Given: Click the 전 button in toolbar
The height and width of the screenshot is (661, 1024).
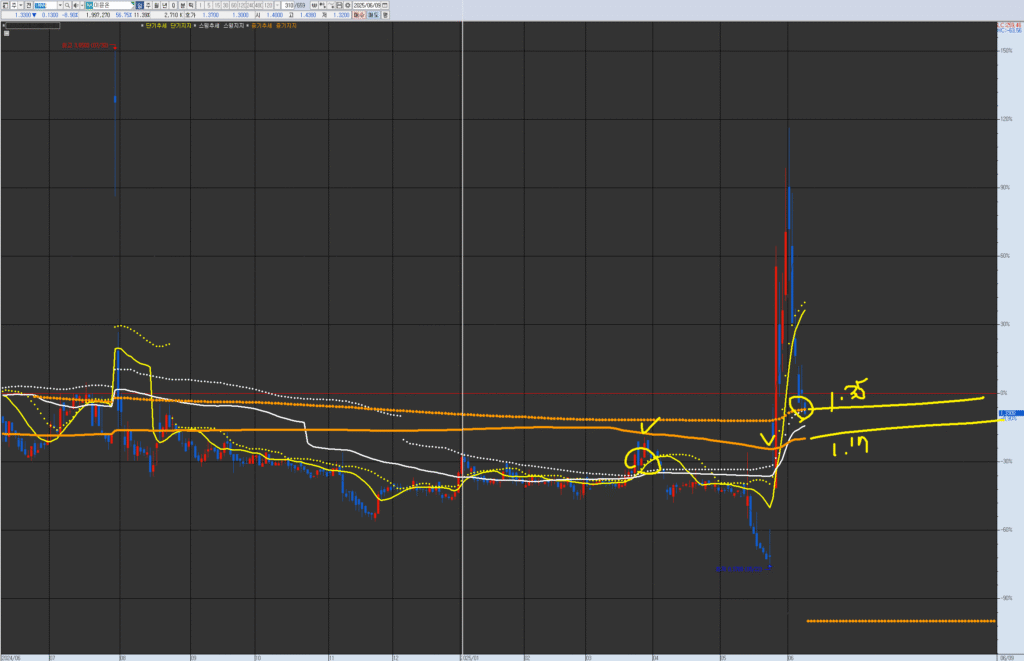Looking at the screenshot, I should pos(28,5).
